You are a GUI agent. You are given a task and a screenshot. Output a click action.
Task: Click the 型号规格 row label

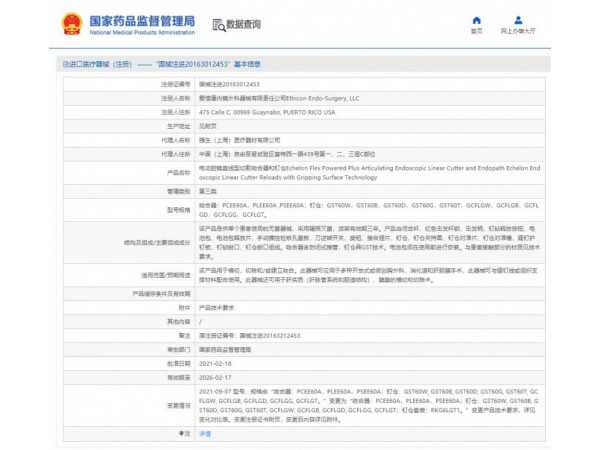[179, 210]
